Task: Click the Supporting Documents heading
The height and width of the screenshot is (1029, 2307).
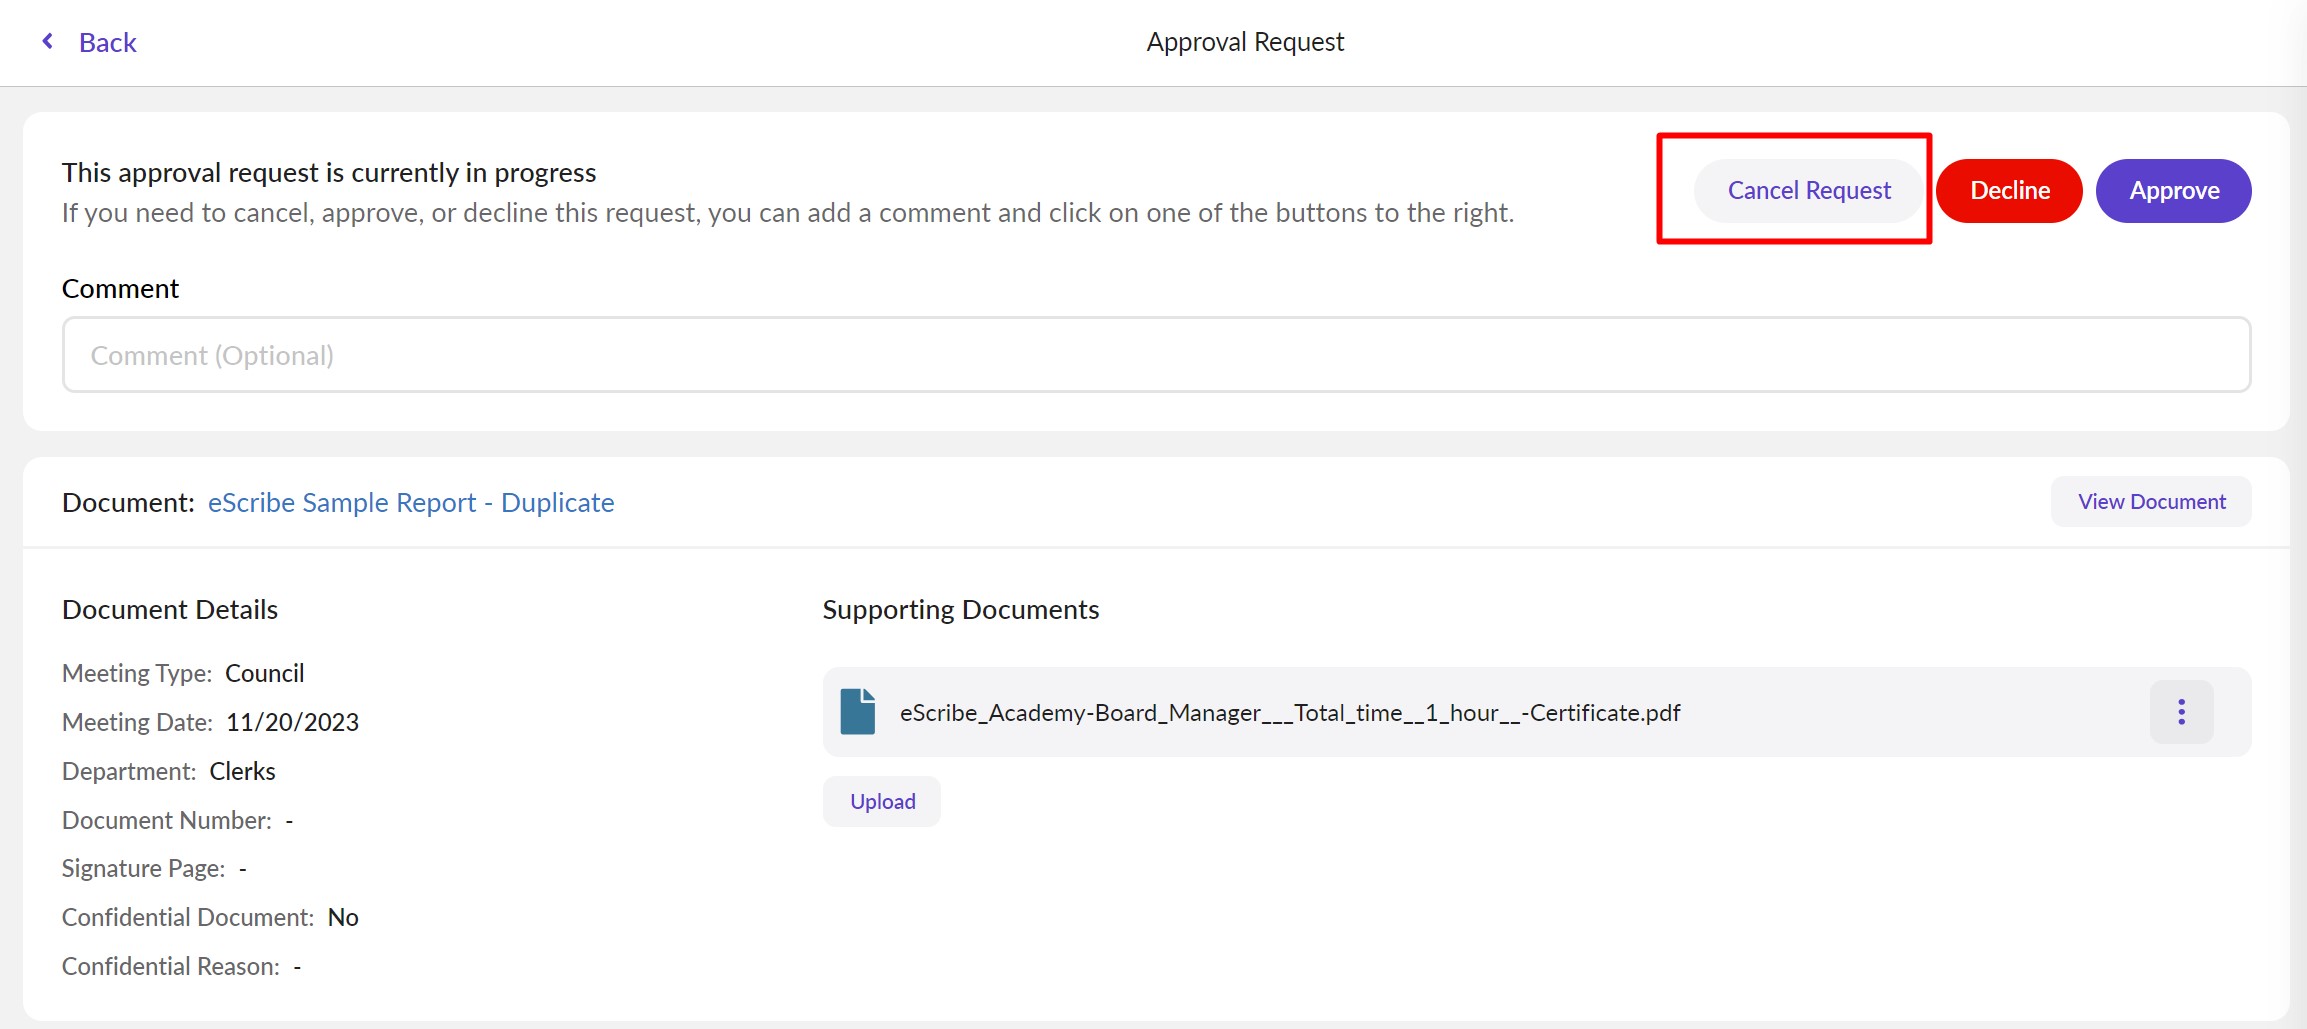Action: tap(960, 609)
